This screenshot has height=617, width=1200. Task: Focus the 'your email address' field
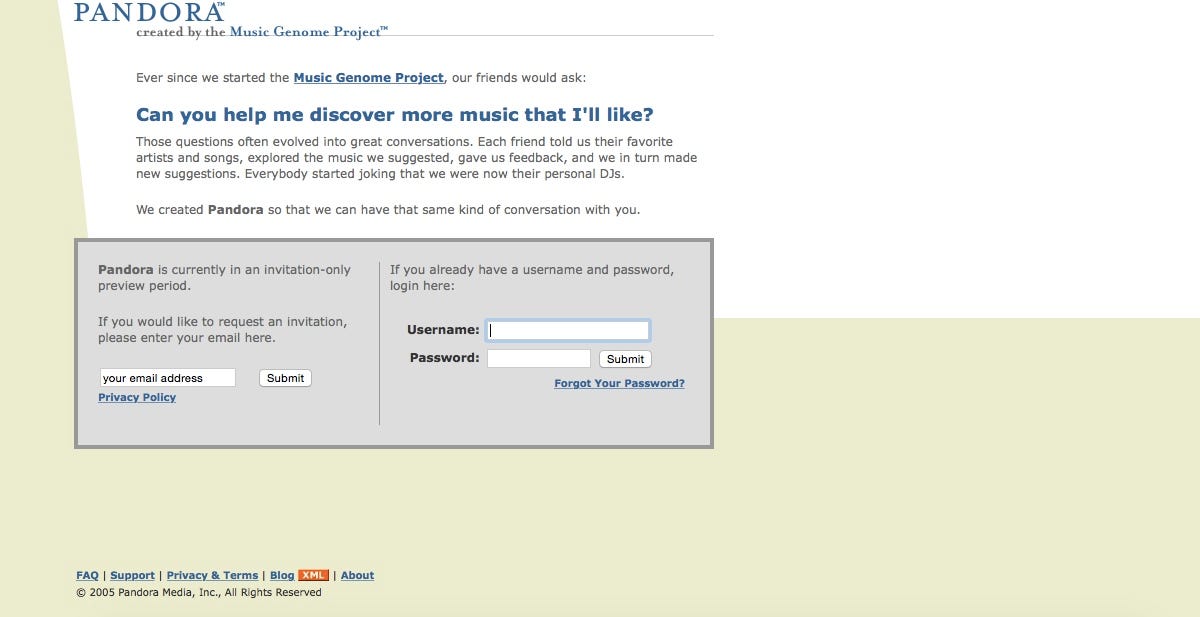[x=167, y=378]
